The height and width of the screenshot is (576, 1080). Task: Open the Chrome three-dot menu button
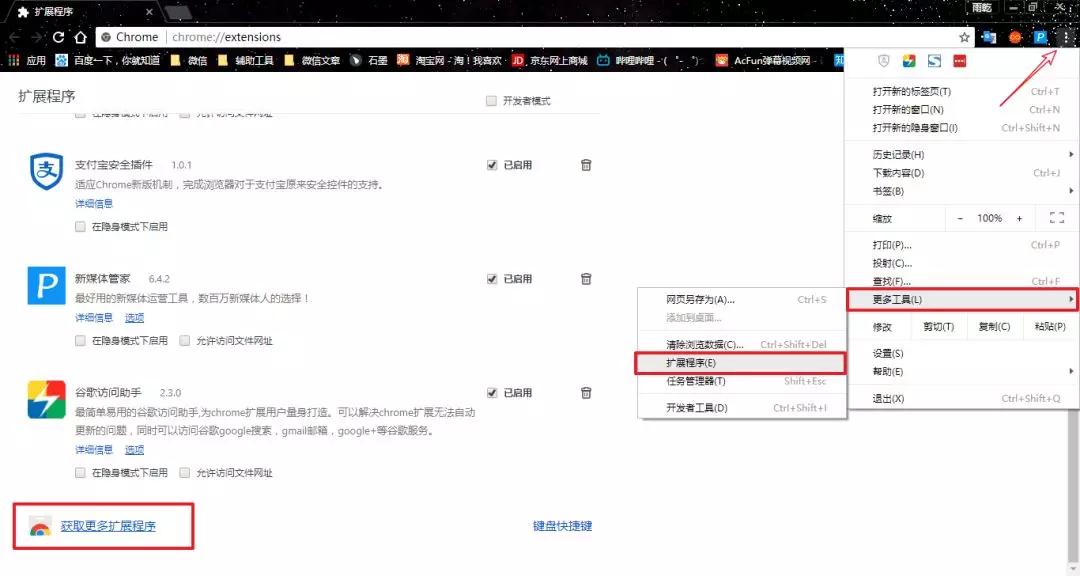pyautogui.click(x=1066, y=37)
